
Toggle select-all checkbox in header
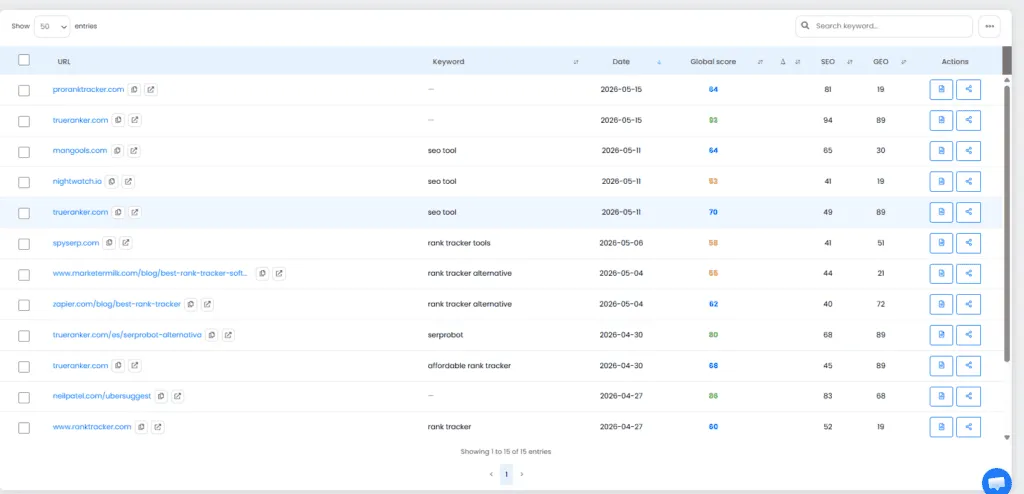pyautogui.click(x=24, y=60)
